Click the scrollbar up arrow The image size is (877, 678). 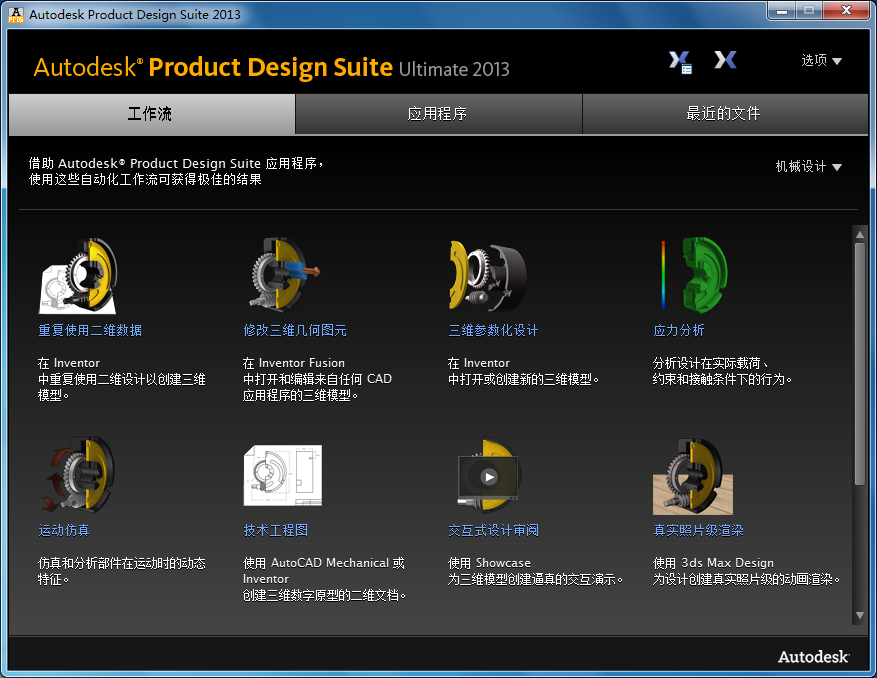pyautogui.click(x=860, y=234)
